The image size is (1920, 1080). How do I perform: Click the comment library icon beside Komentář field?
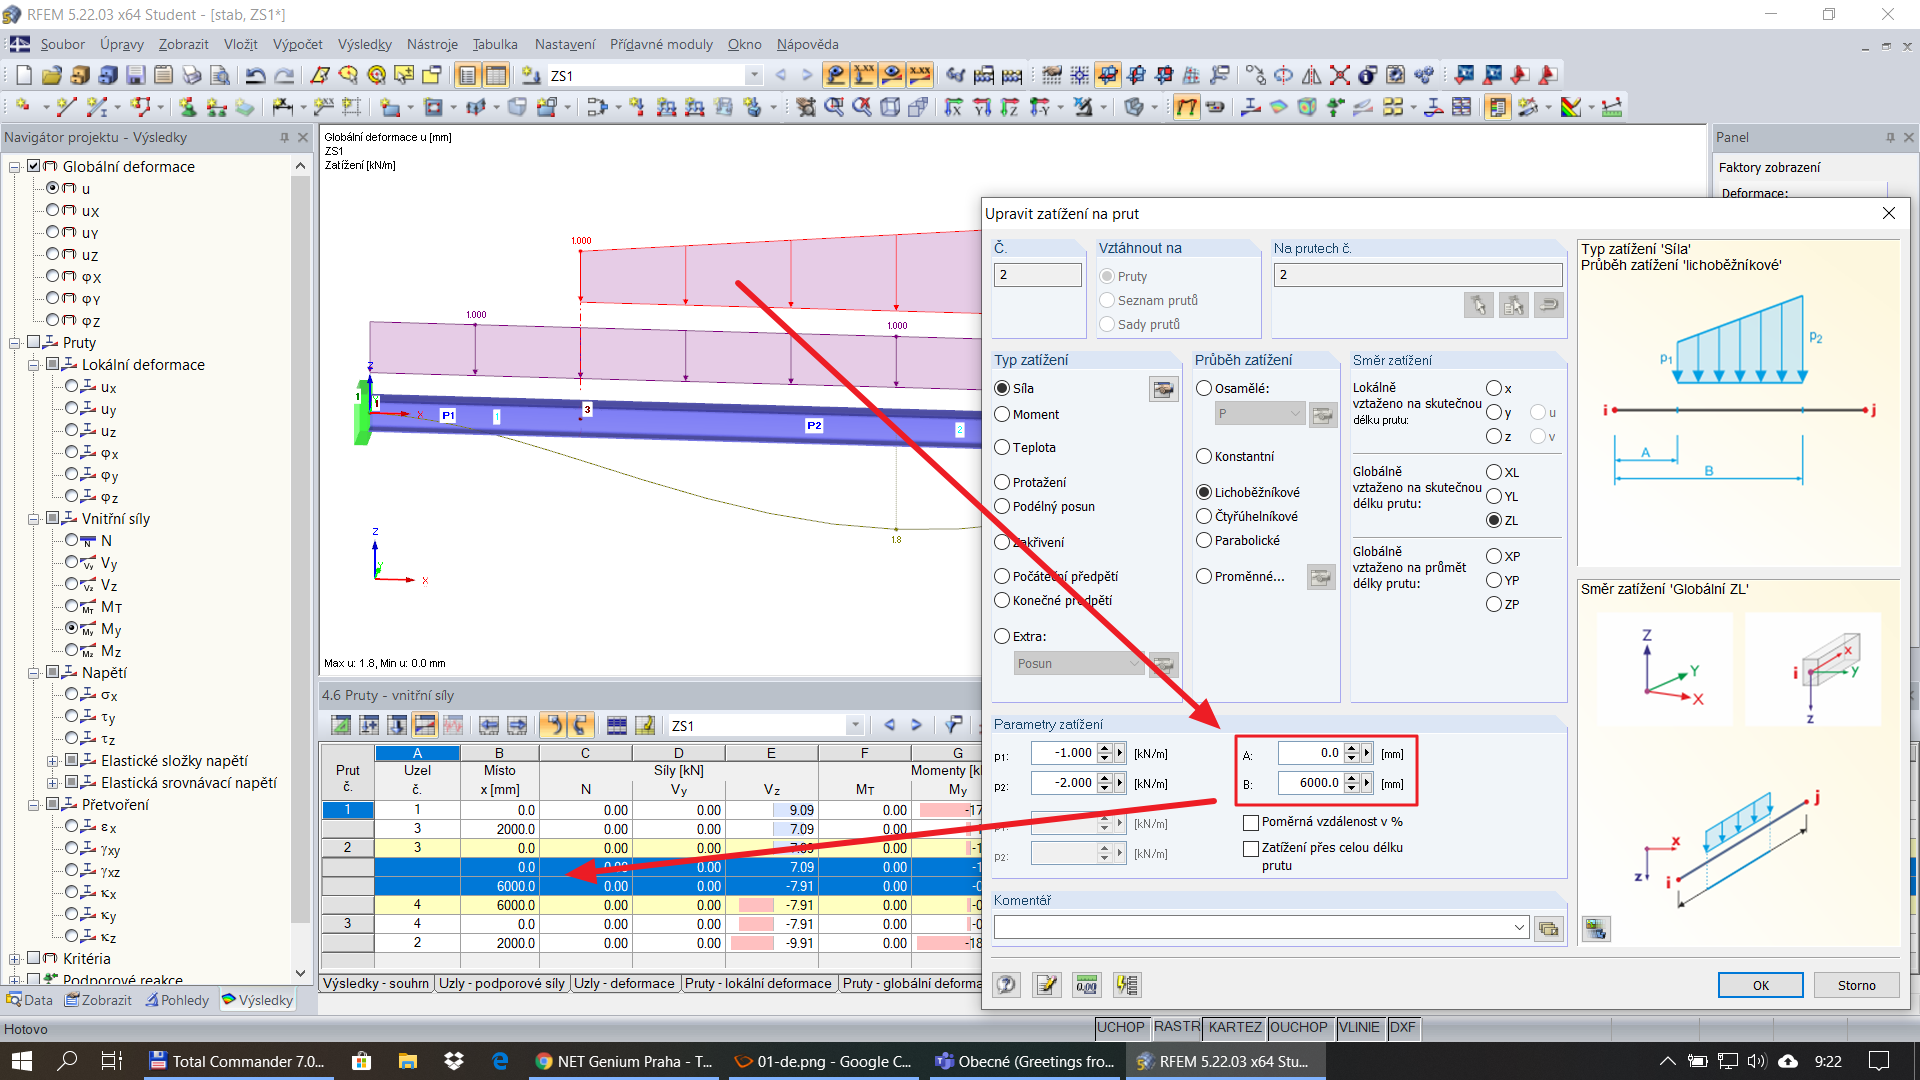click(1548, 928)
